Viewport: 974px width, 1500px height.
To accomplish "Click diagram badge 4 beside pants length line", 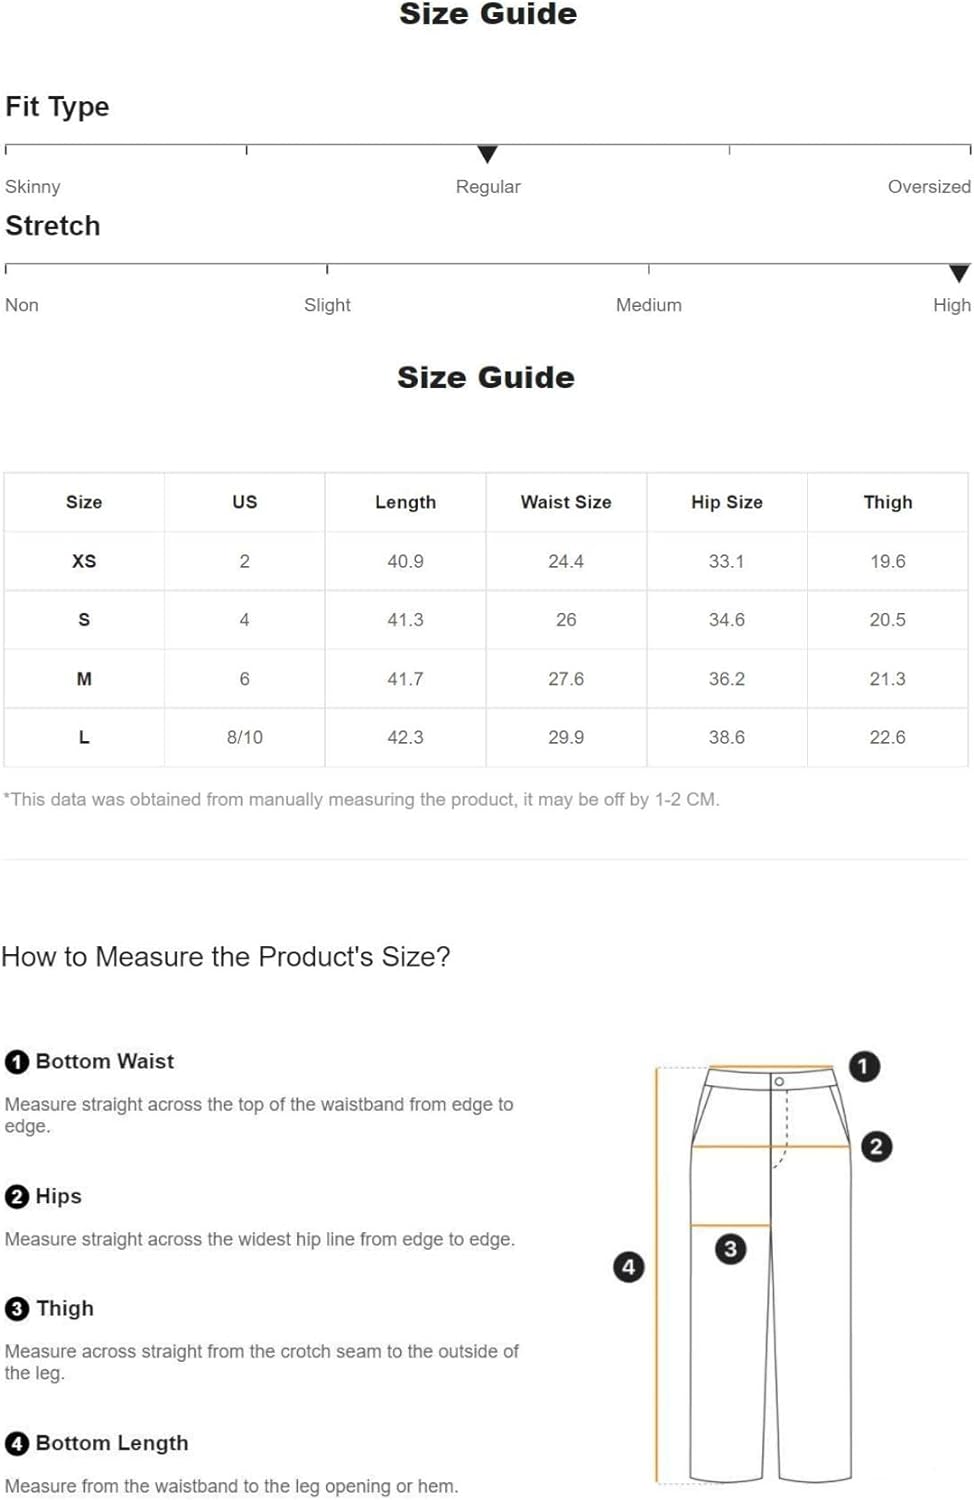I will (x=628, y=1267).
